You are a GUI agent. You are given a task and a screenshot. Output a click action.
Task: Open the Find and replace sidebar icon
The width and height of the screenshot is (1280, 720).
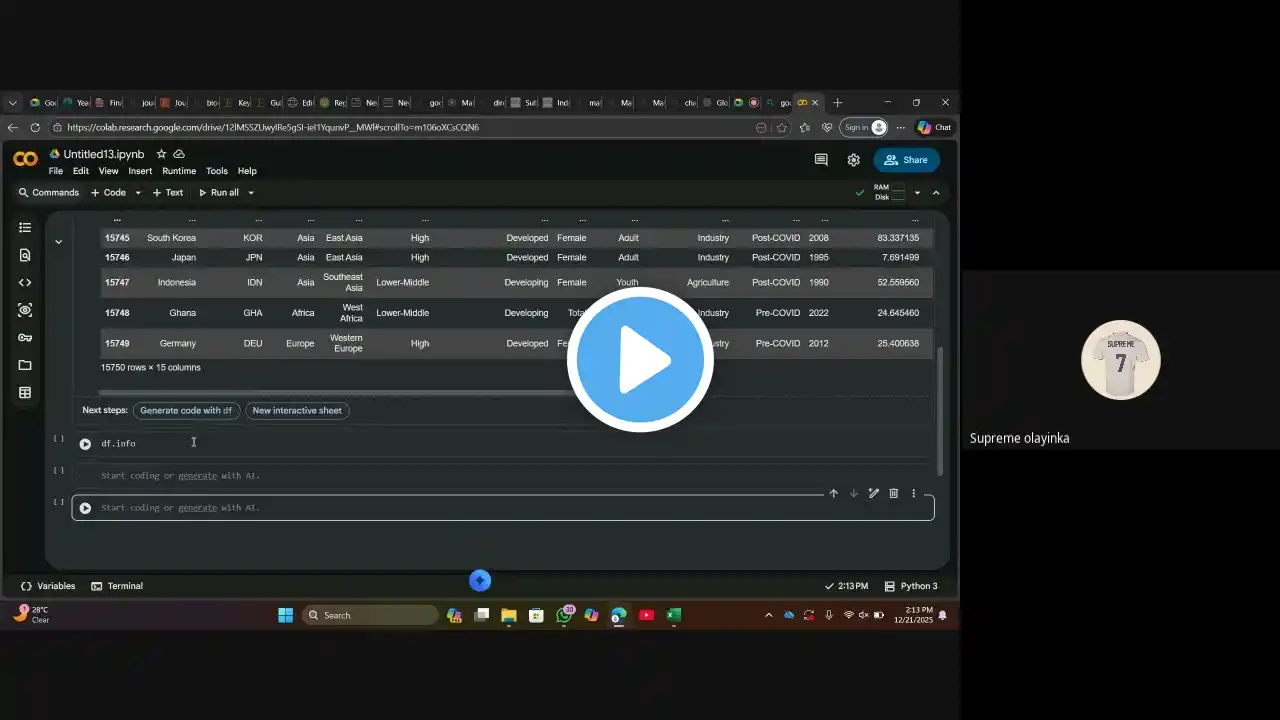[x=25, y=255]
